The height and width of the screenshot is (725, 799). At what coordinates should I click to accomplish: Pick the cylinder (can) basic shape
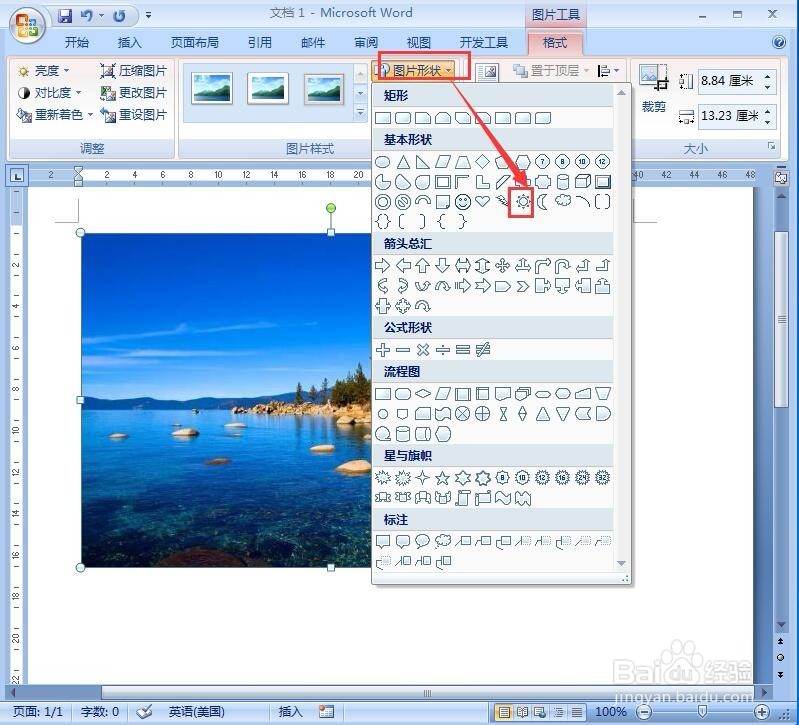(563, 181)
